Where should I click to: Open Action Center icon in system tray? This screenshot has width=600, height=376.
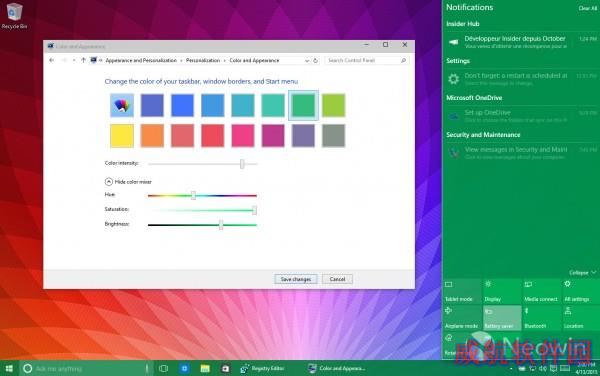click(x=553, y=369)
